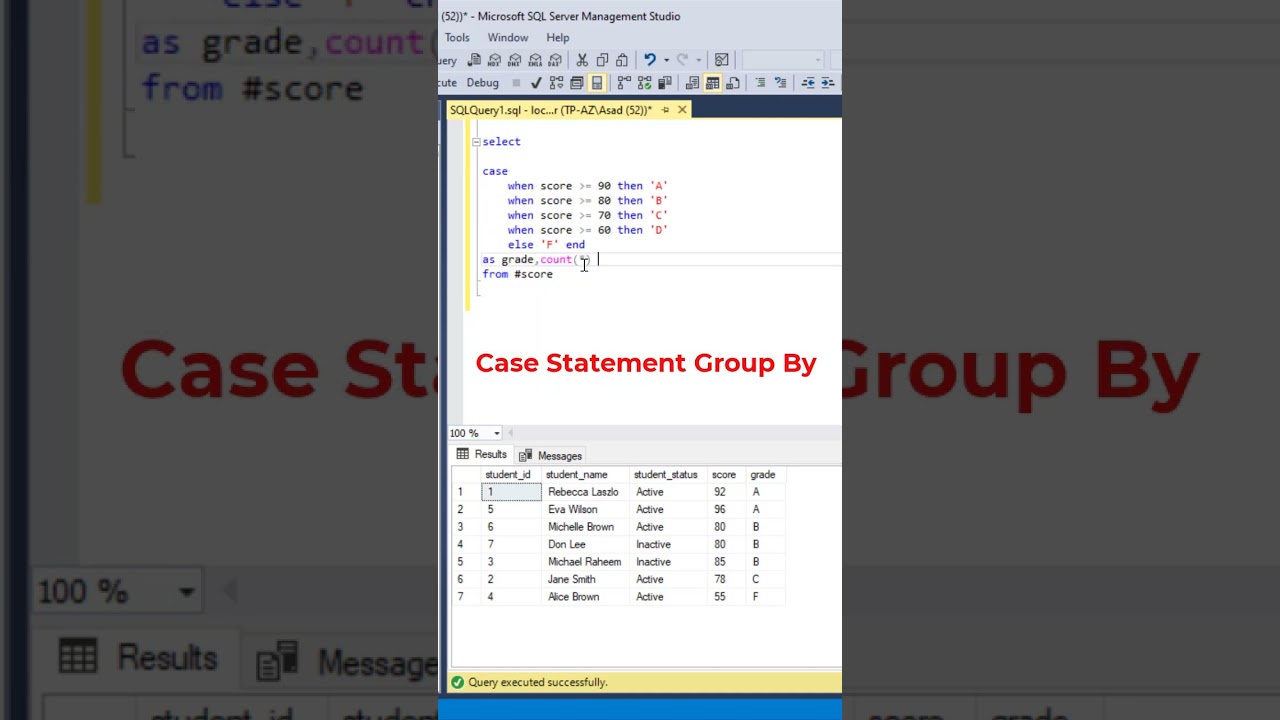Decrease the line indent

pyautogui.click(x=808, y=83)
